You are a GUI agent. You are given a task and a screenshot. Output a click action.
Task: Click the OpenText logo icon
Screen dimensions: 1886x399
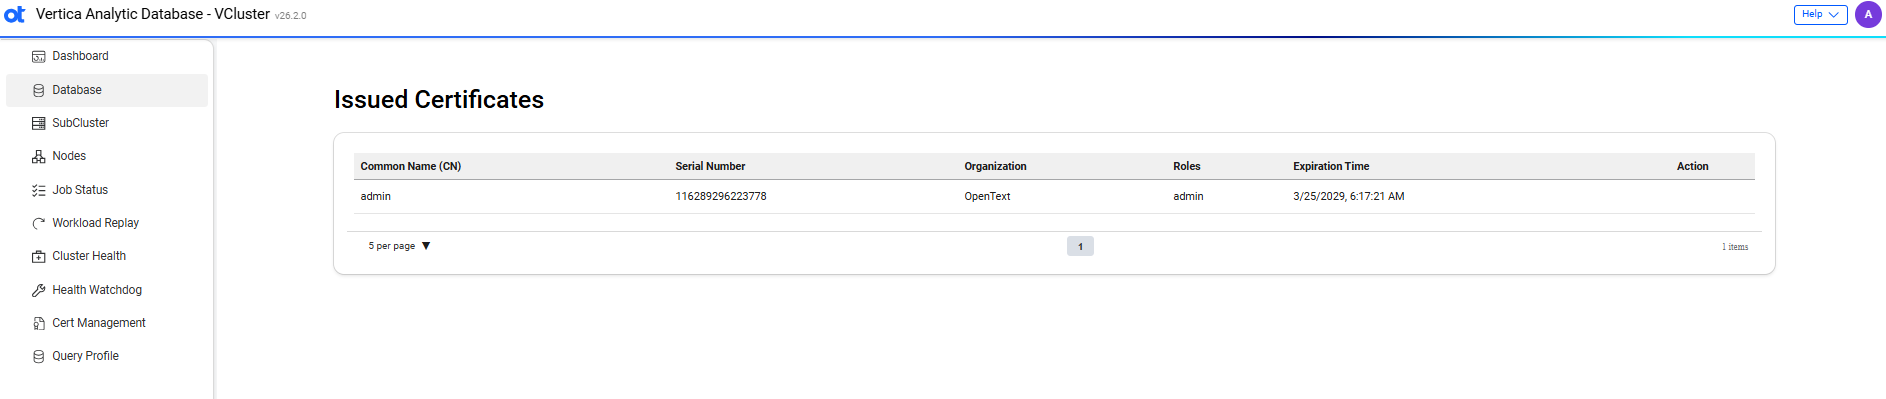click(15, 14)
